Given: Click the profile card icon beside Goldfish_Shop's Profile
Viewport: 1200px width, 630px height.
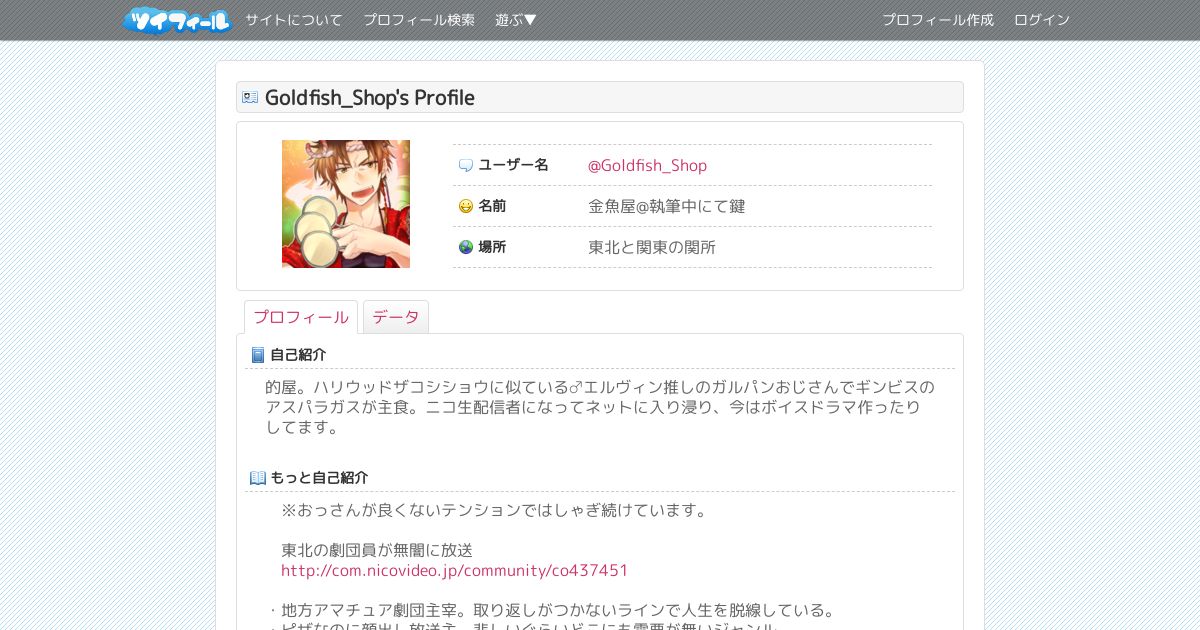Looking at the screenshot, I should click(250, 97).
